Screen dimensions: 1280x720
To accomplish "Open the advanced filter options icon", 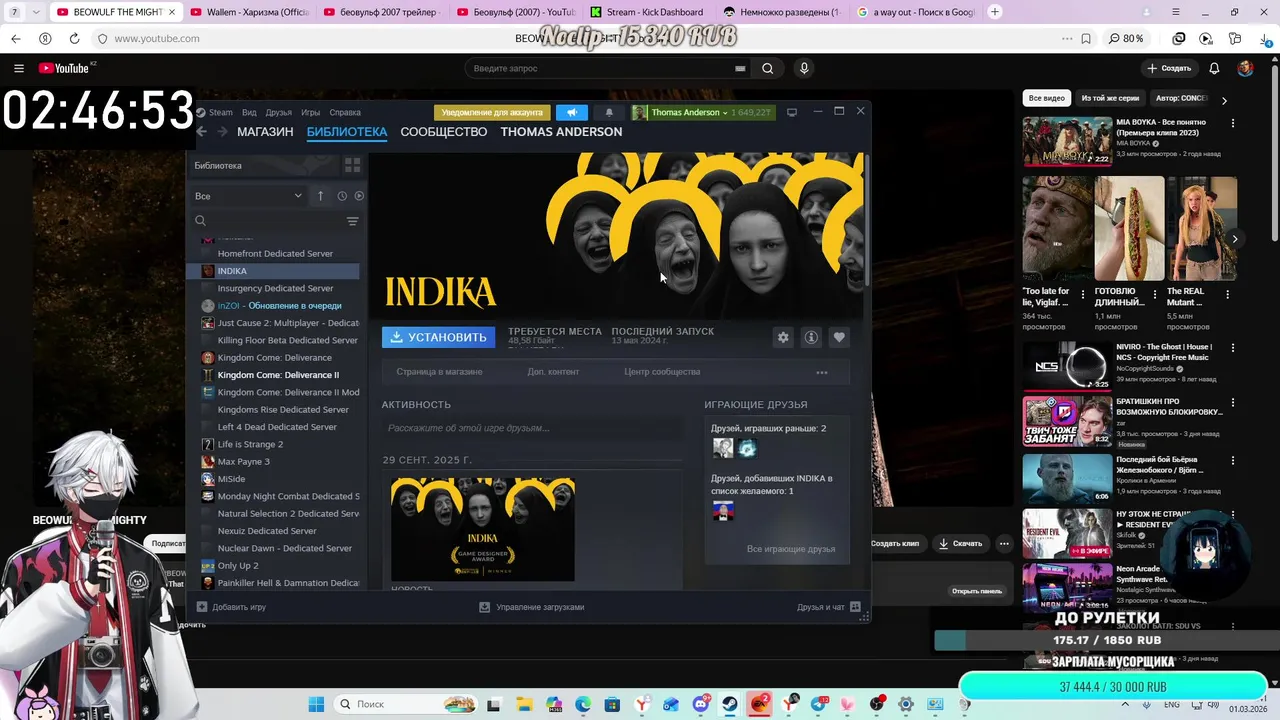I will pyautogui.click(x=352, y=221).
